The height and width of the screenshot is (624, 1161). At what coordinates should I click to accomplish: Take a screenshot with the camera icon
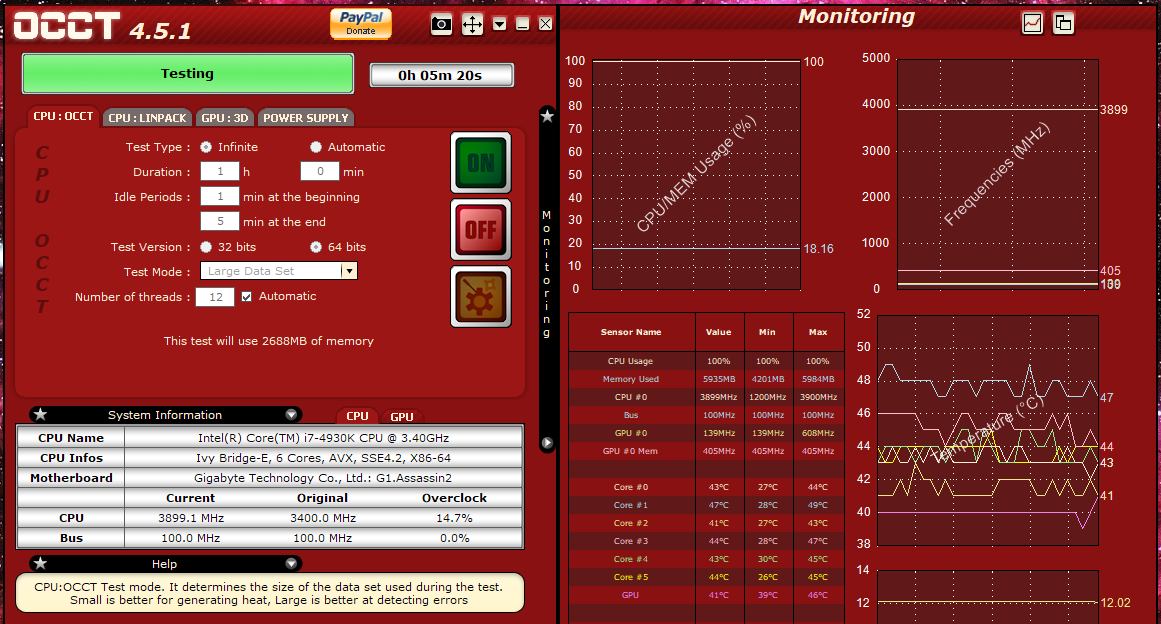pyautogui.click(x=441, y=24)
